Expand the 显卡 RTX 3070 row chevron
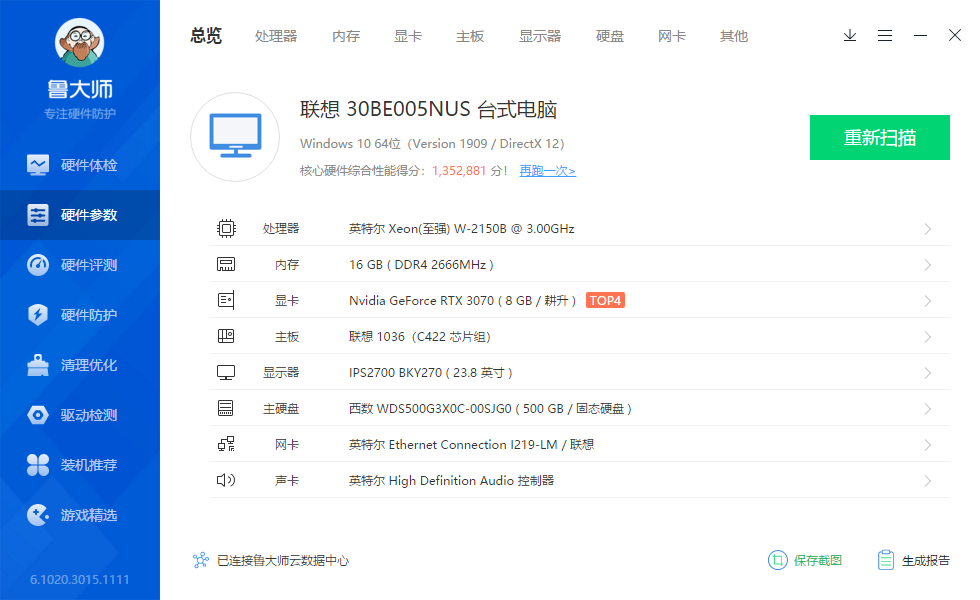This screenshot has height=600, width=980. tap(928, 301)
